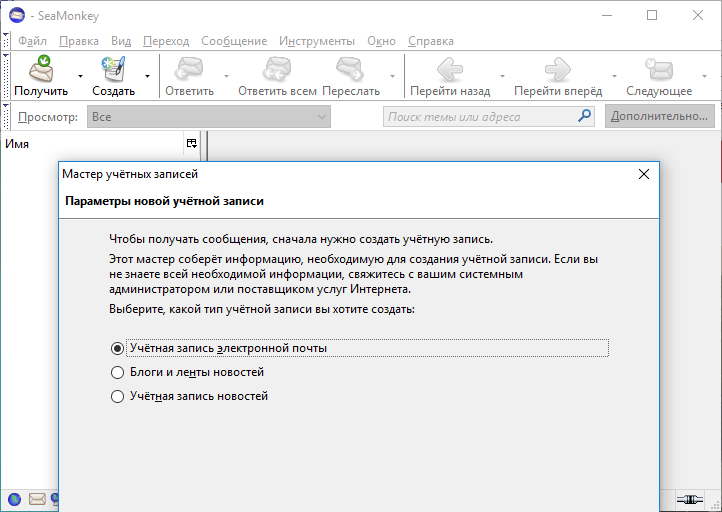Click the magnifier search icon

[584, 116]
